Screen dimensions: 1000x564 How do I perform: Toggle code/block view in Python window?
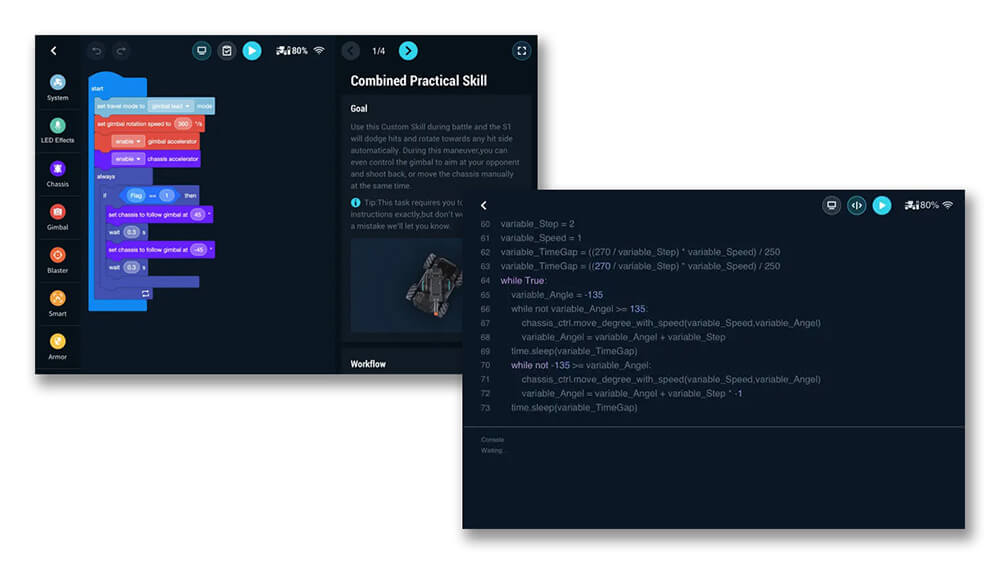[857, 205]
